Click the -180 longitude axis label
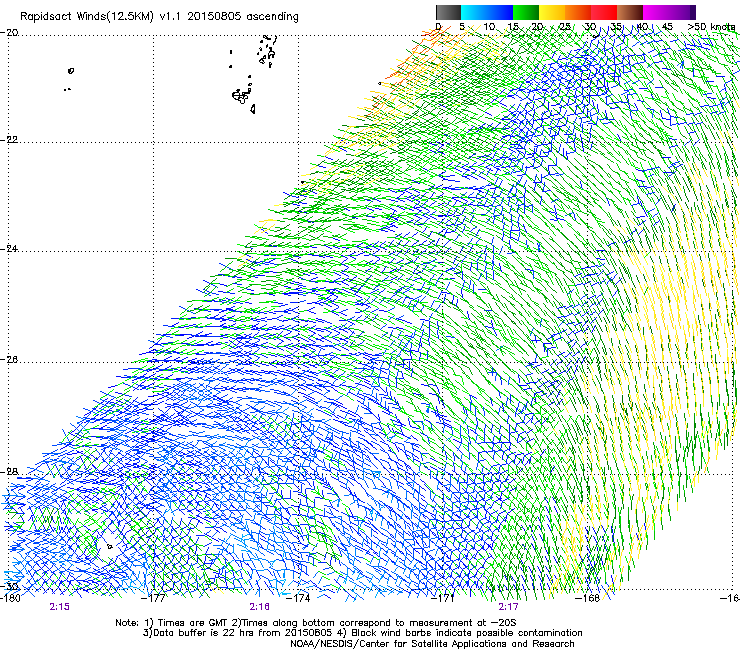This screenshot has height=650, width=740. [10, 598]
